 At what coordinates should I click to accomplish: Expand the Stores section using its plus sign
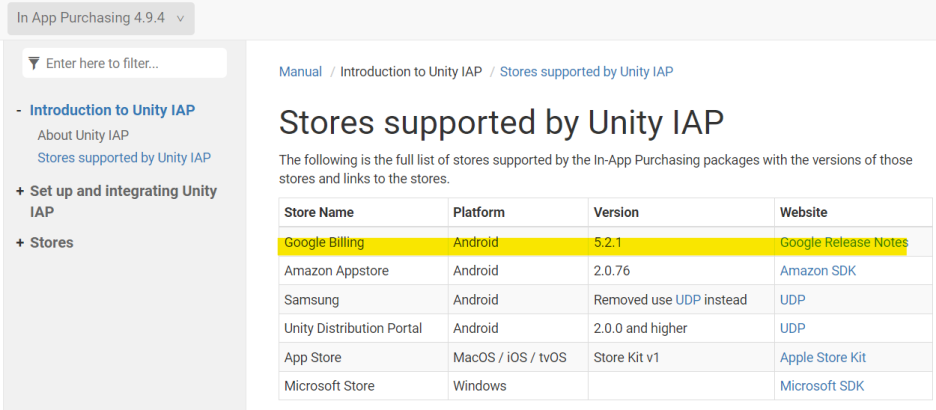20,243
